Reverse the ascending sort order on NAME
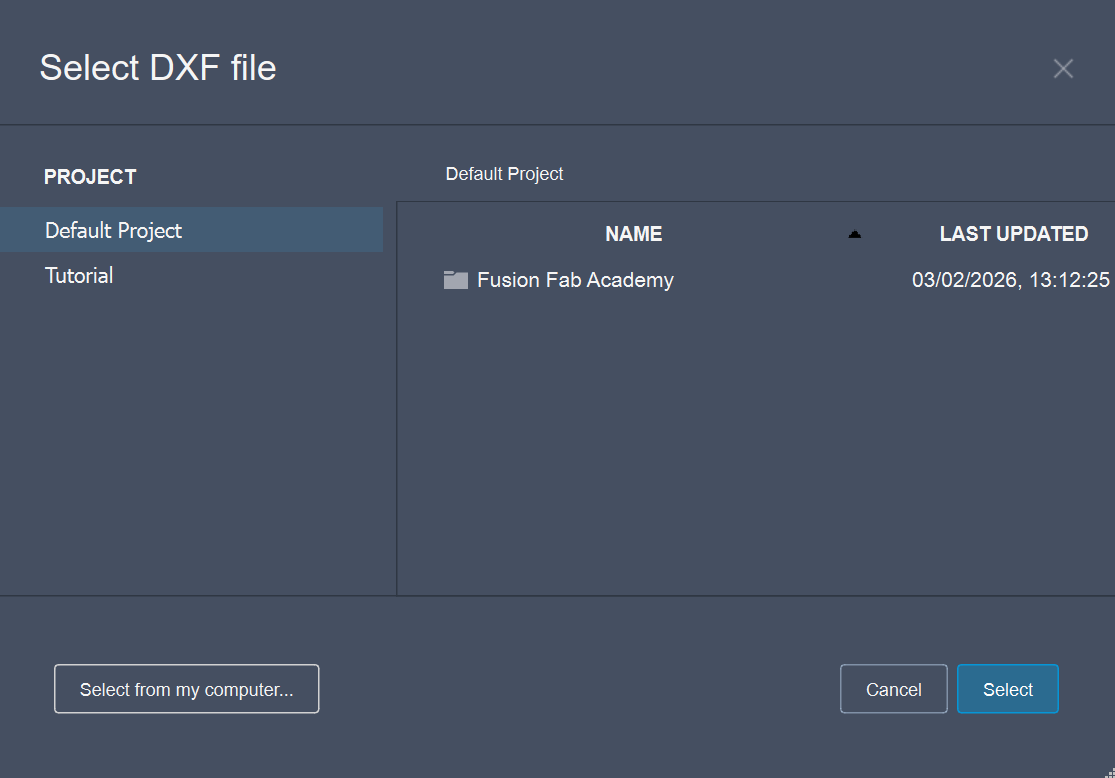This screenshot has height=778, width=1115. click(854, 233)
